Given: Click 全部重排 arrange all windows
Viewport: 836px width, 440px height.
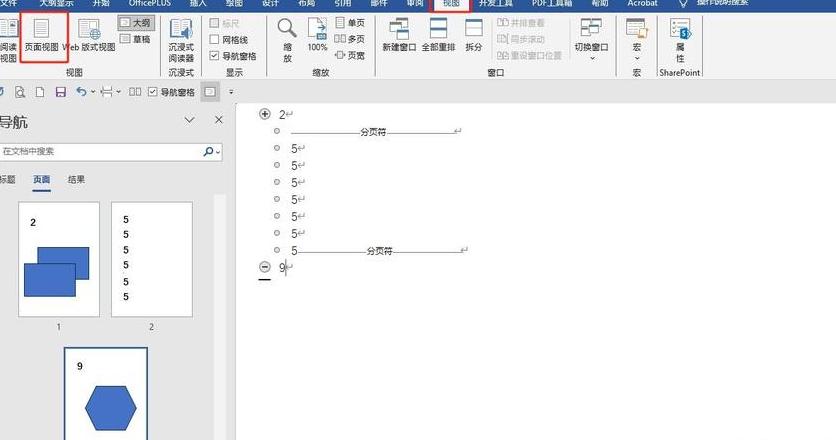Looking at the screenshot, I should coord(438,35).
